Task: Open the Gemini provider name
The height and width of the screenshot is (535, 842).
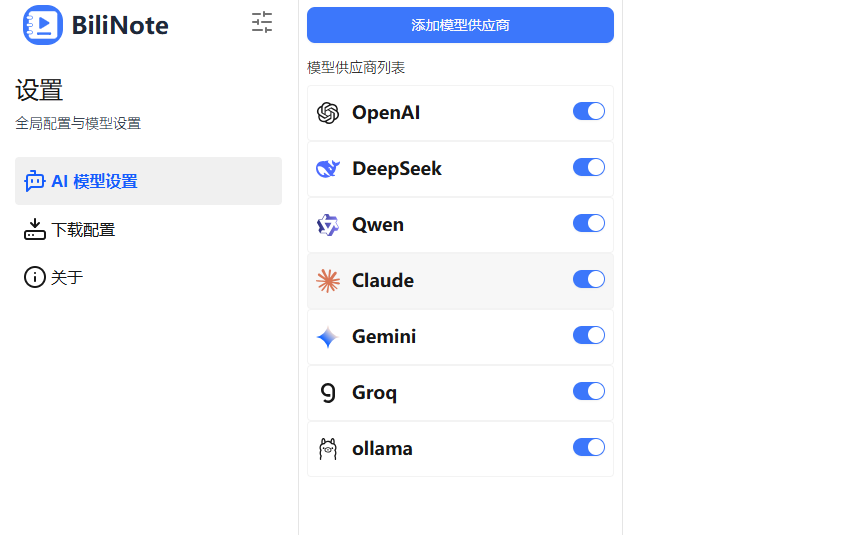Action: (x=384, y=337)
